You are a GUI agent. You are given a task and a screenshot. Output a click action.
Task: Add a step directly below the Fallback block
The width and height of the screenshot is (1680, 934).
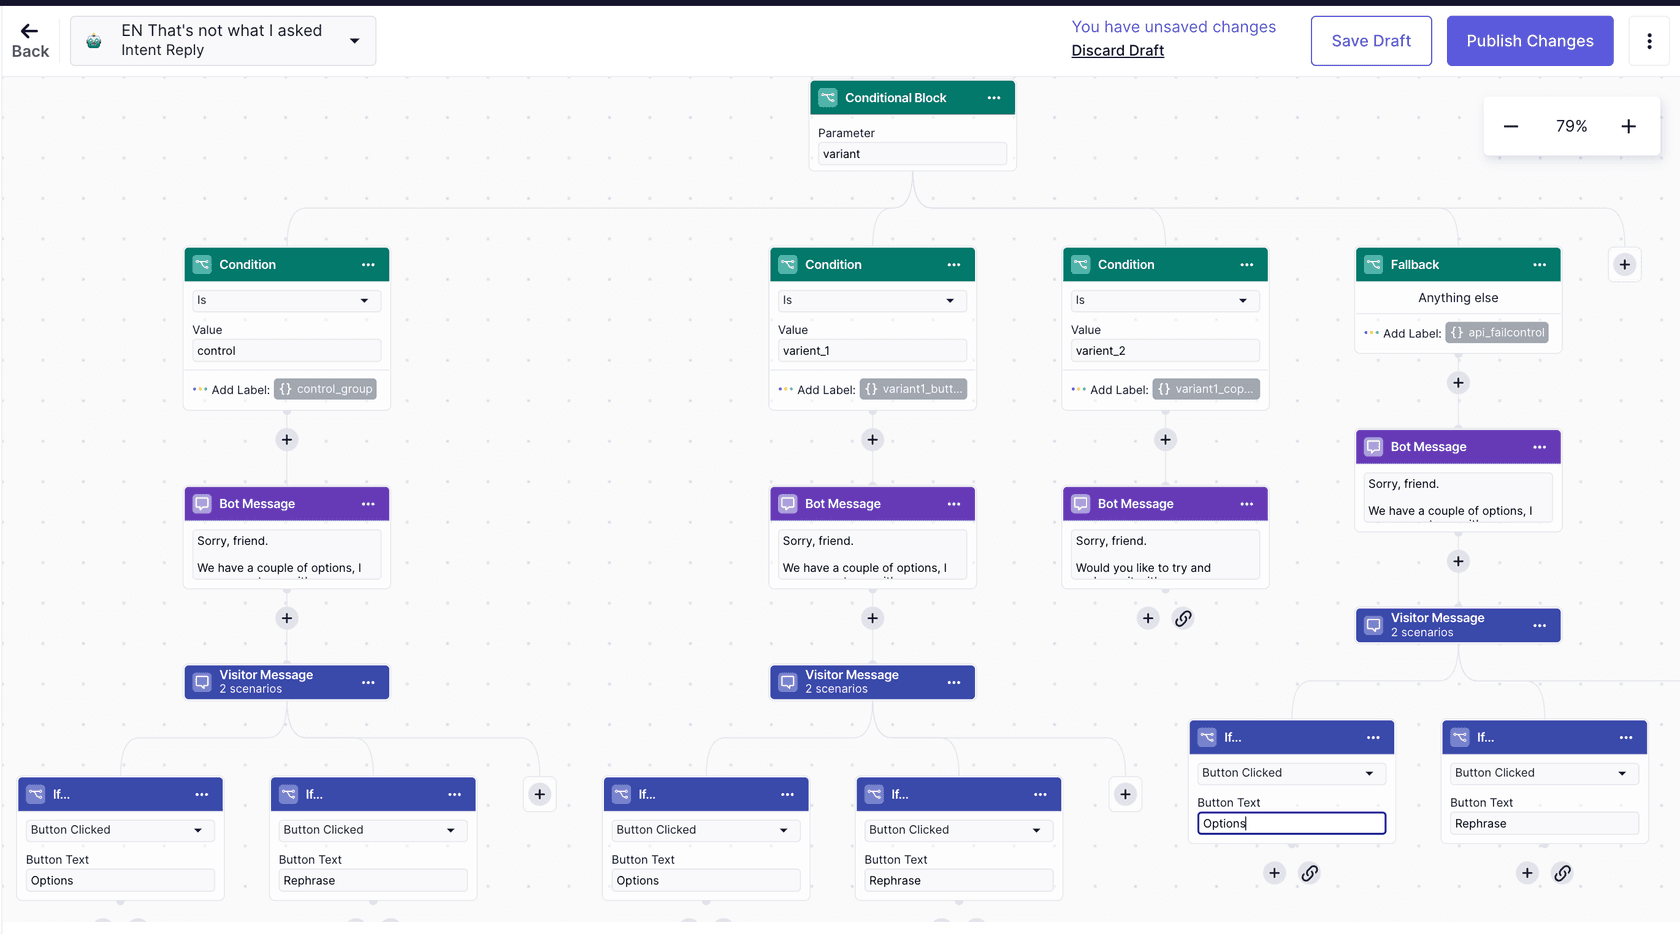point(1458,383)
